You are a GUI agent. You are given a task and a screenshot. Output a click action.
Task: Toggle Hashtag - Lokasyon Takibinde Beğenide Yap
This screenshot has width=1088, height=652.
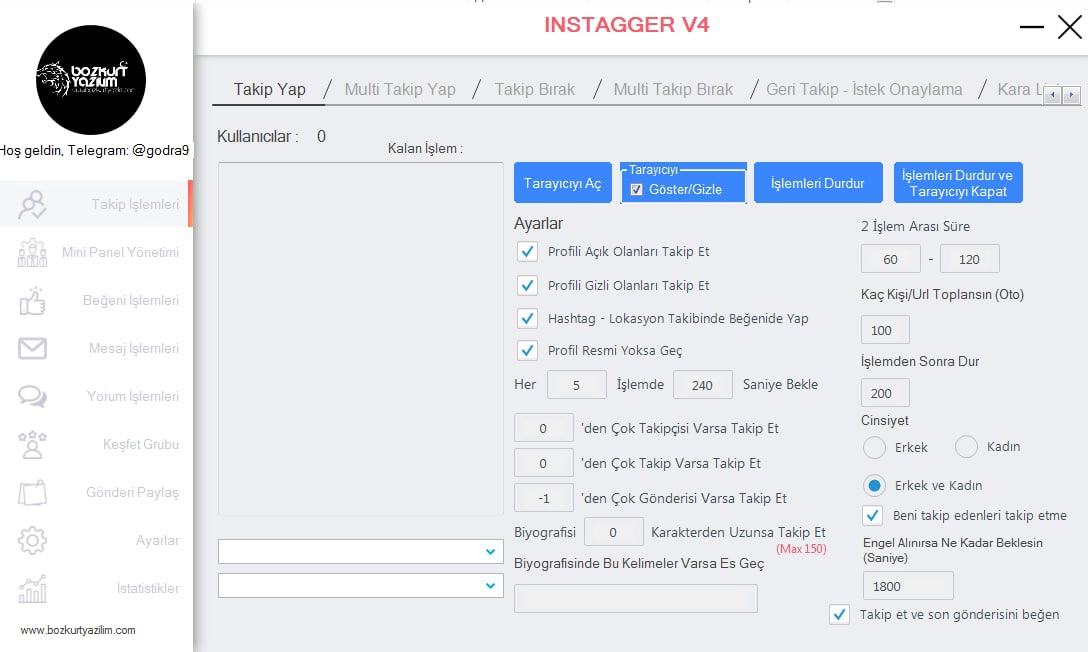coord(527,318)
